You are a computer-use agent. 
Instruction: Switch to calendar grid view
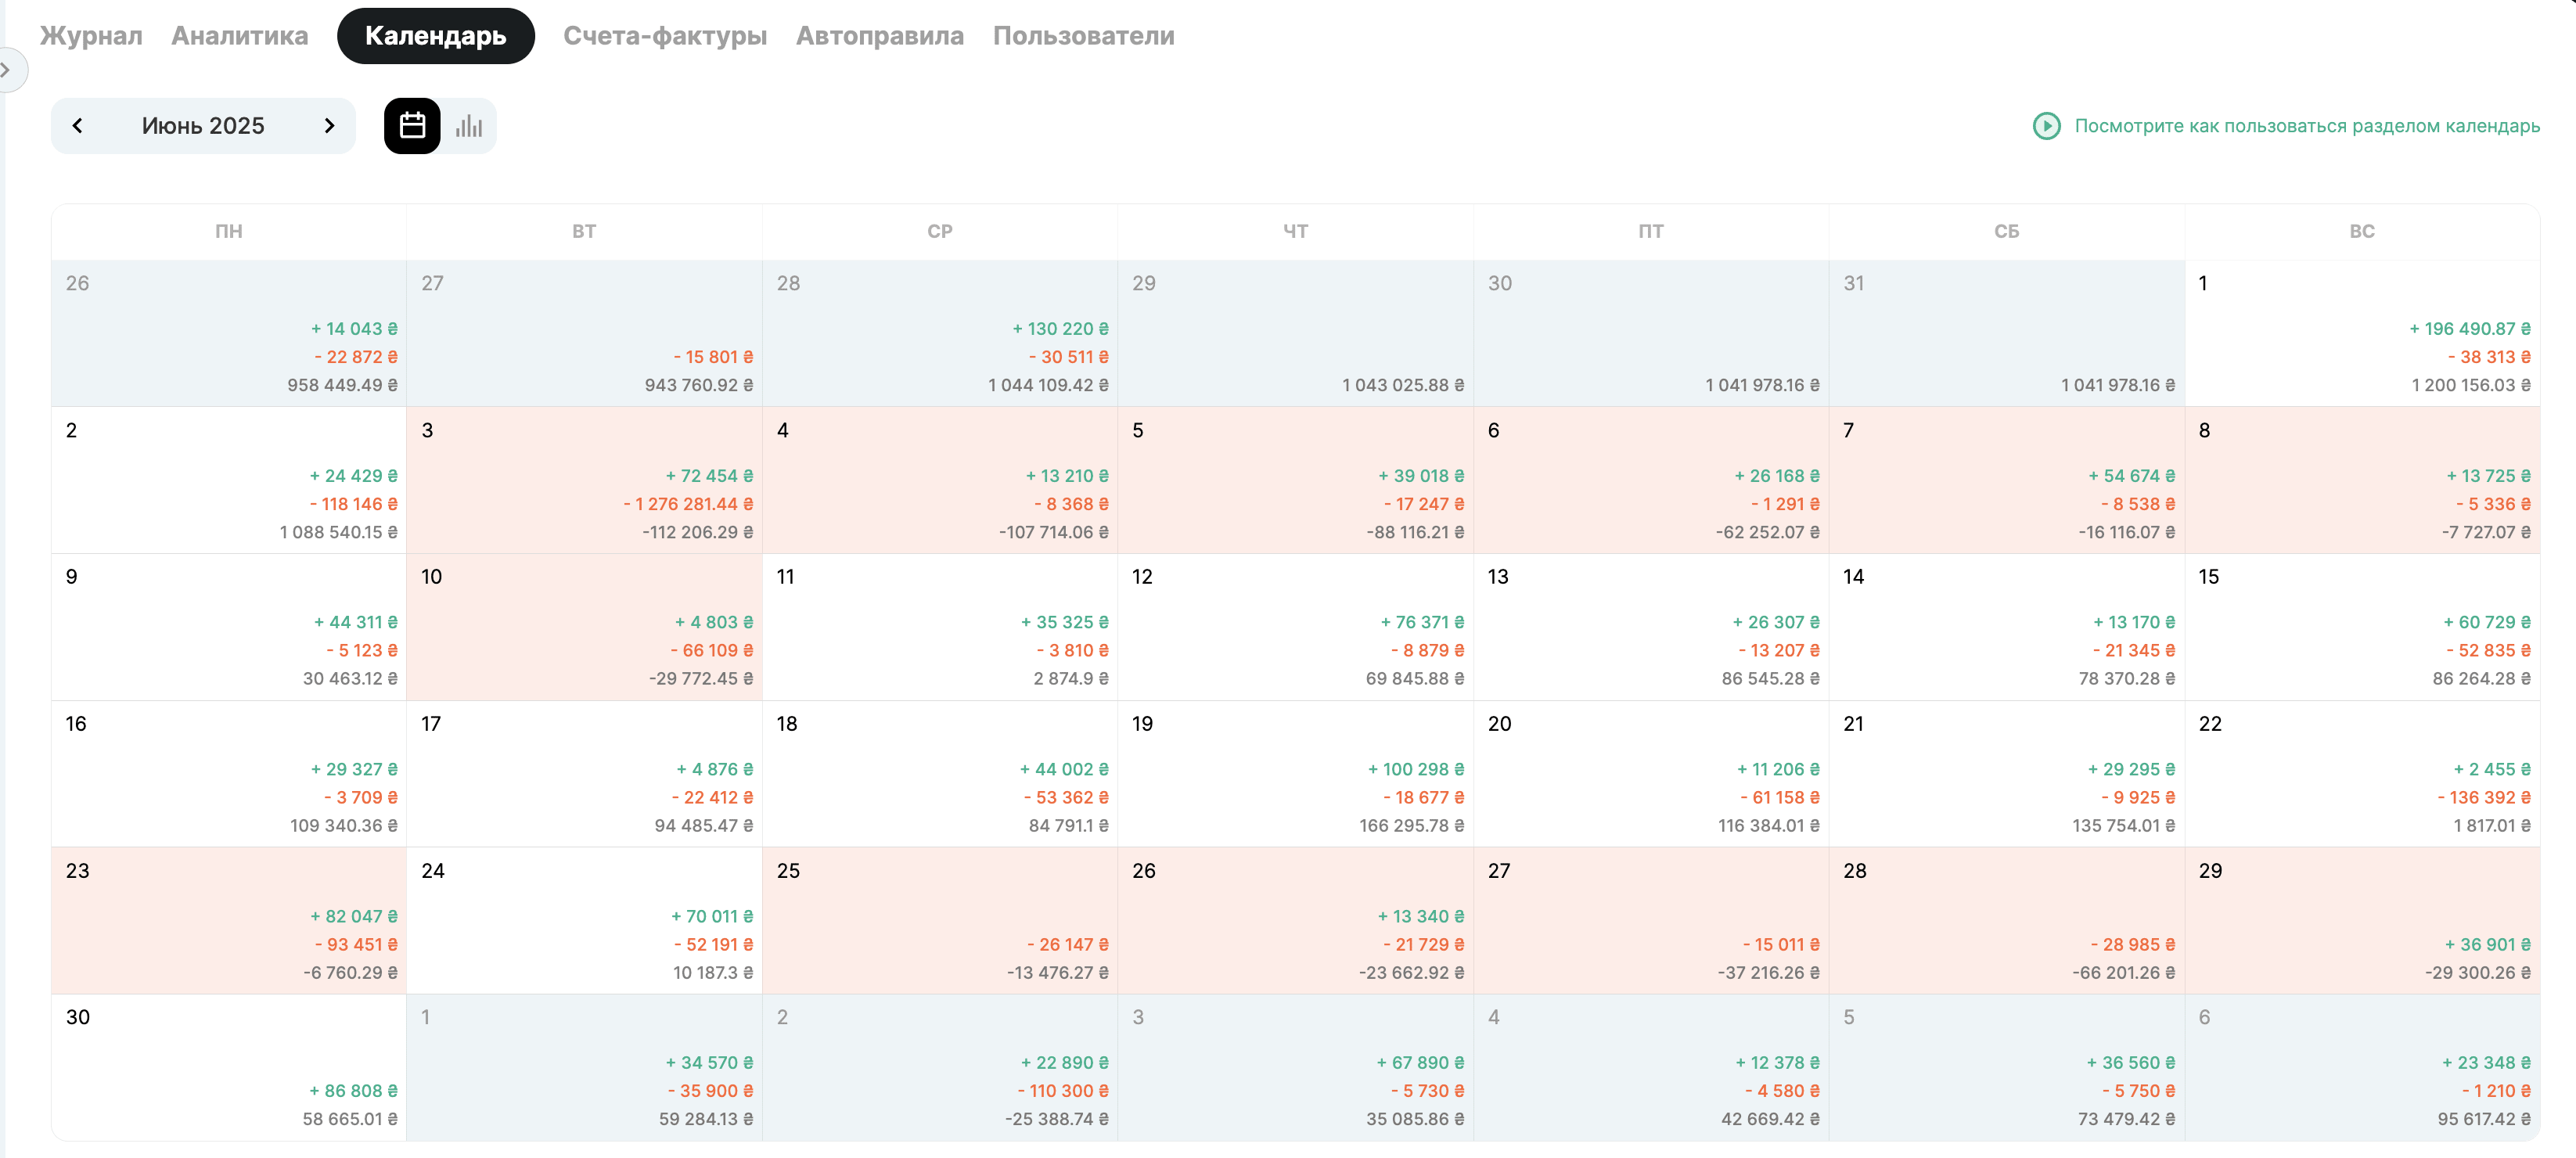coord(412,126)
